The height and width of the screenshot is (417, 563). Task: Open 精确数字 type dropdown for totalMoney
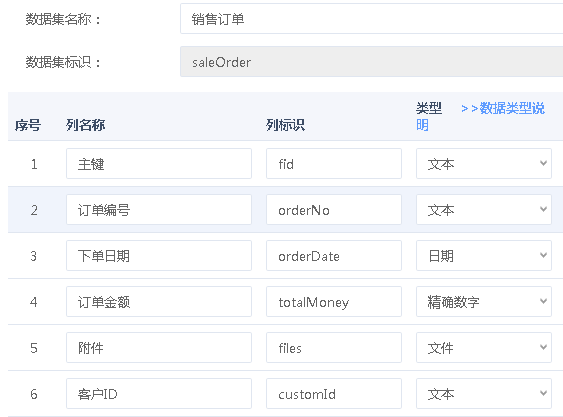click(484, 302)
